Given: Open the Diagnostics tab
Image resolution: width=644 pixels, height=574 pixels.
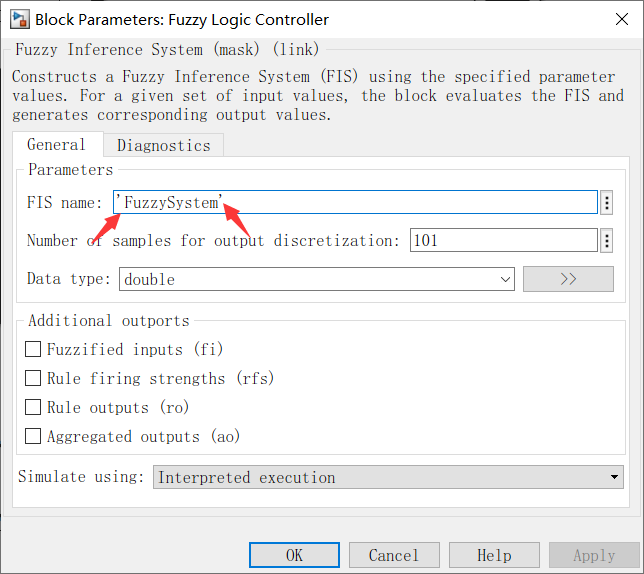Looking at the screenshot, I should [163, 146].
